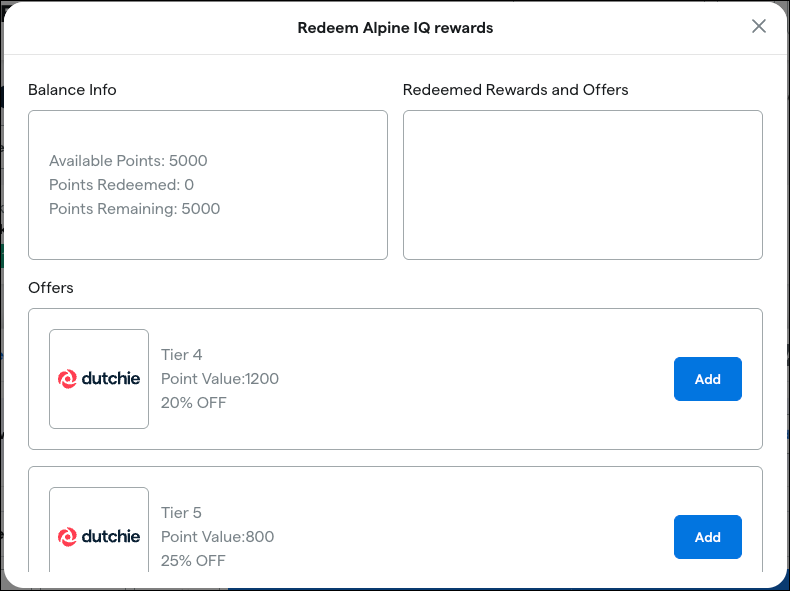Add the Tier 5 25% OFF offer
790x591 pixels.
click(x=707, y=537)
